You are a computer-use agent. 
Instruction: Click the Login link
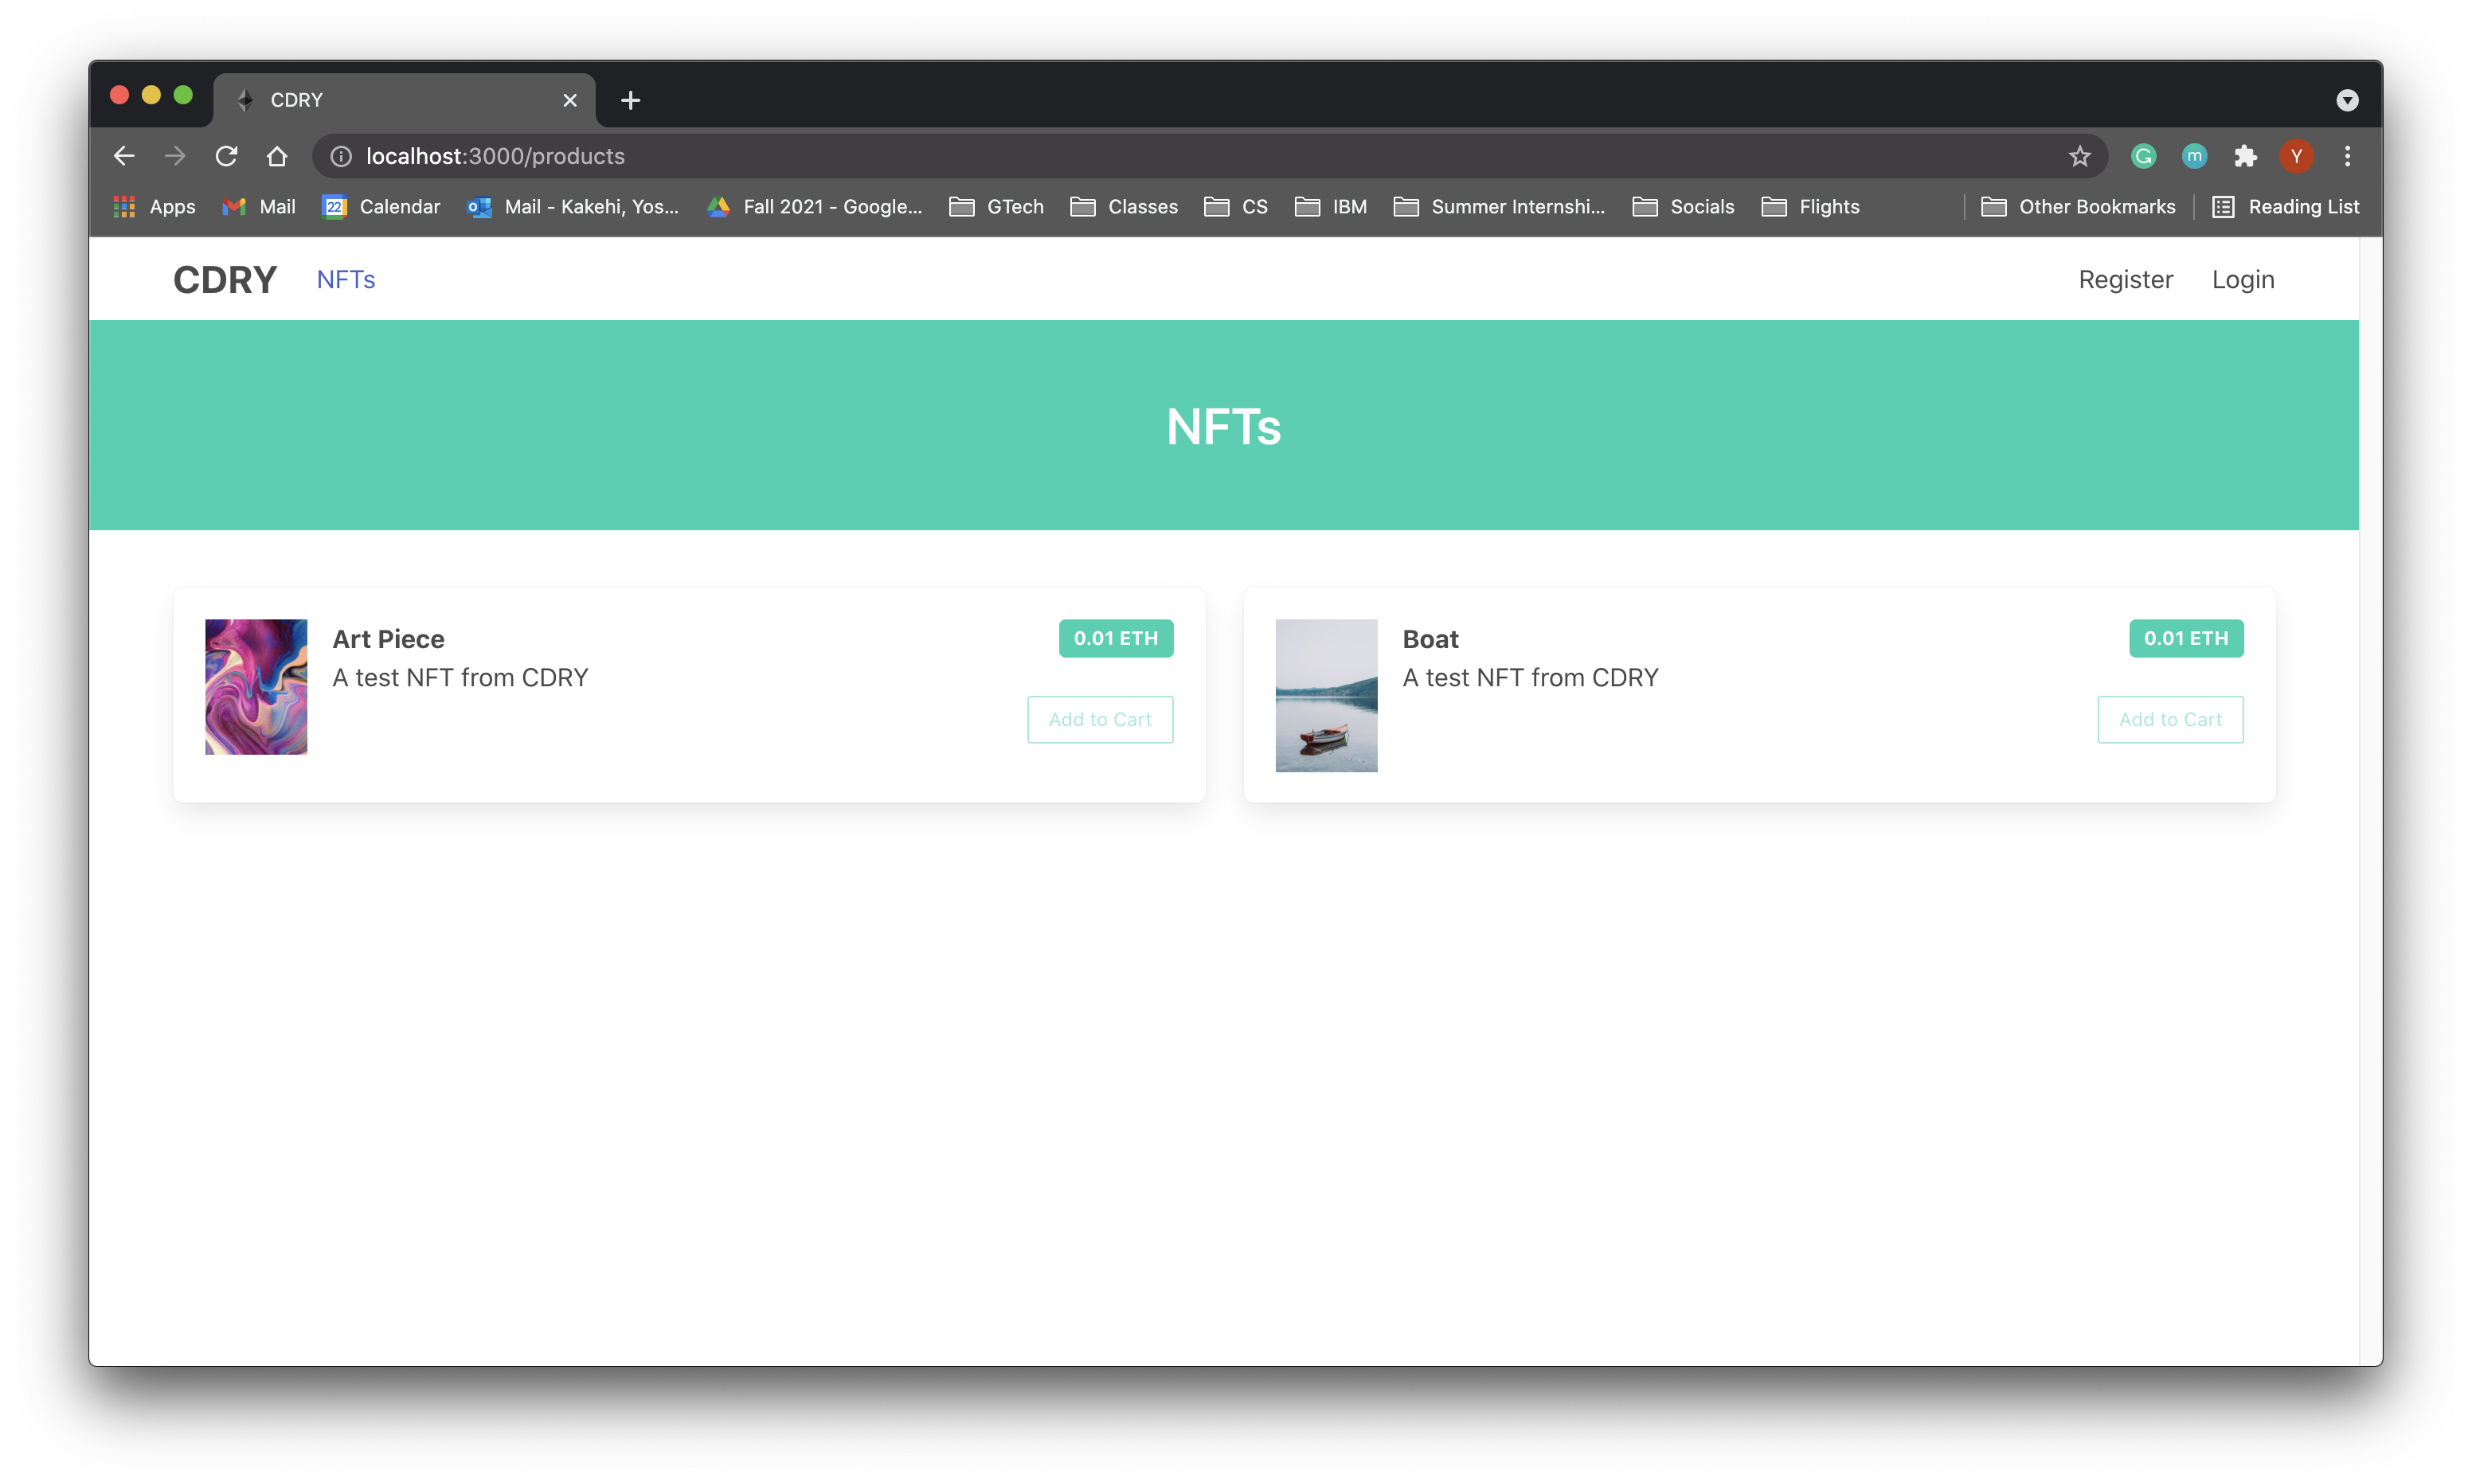(x=2242, y=280)
